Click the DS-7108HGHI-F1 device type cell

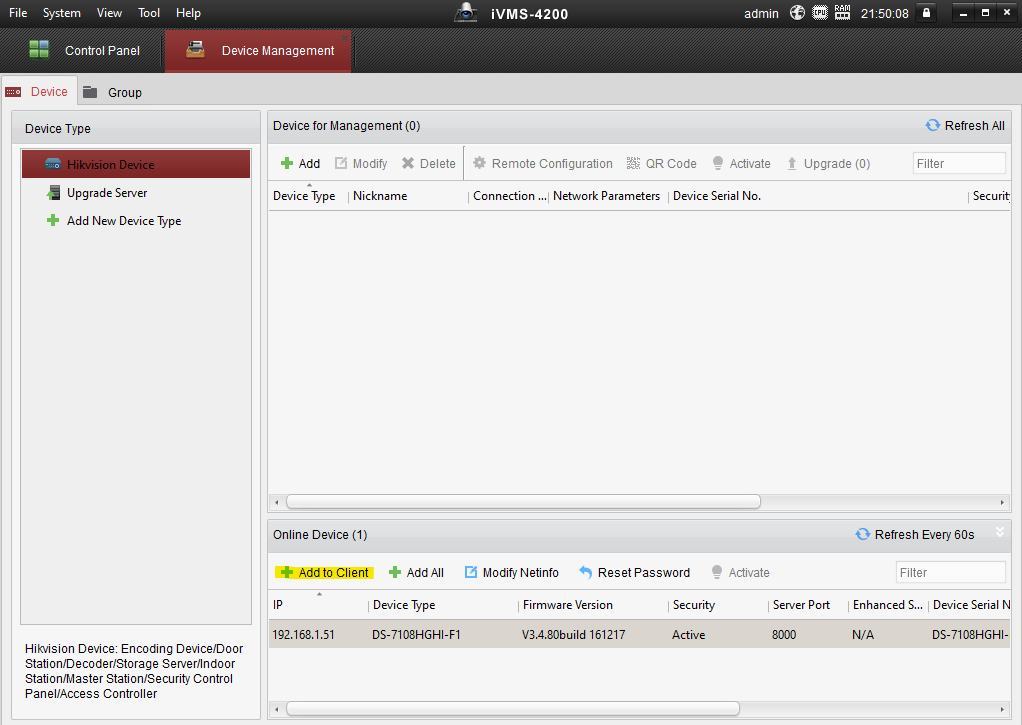(416, 634)
